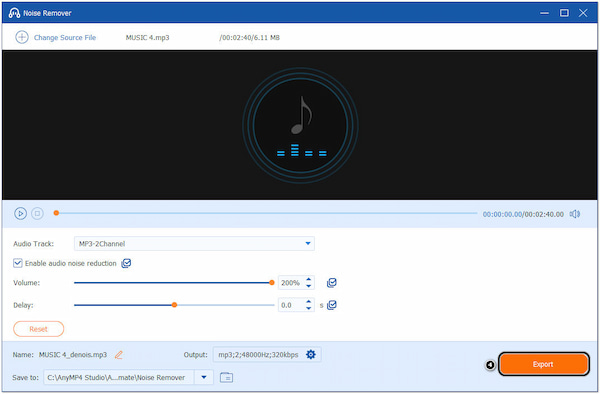Open the Audio Track dropdown
This screenshot has width=600, height=394.
194,244
